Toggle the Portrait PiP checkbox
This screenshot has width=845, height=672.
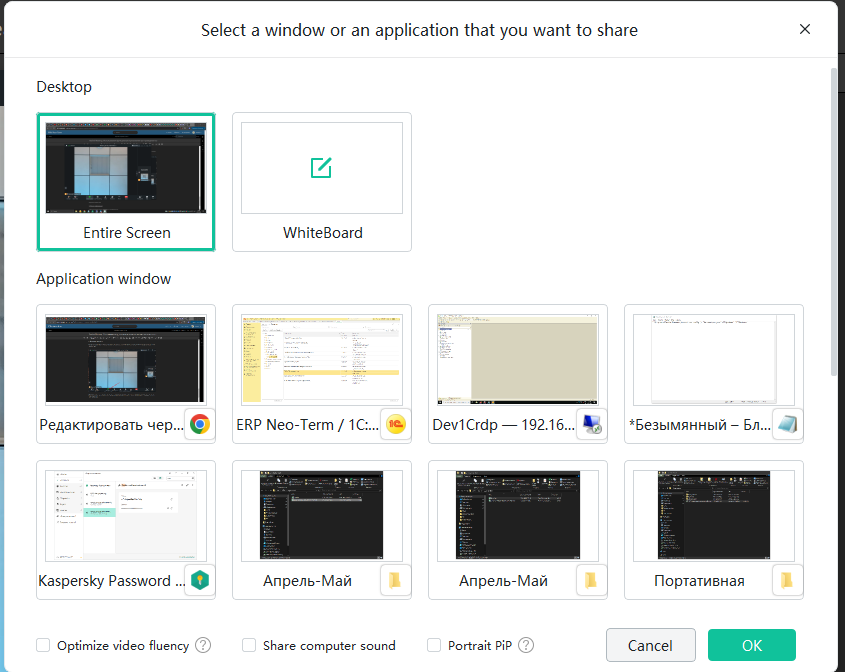[x=434, y=645]
